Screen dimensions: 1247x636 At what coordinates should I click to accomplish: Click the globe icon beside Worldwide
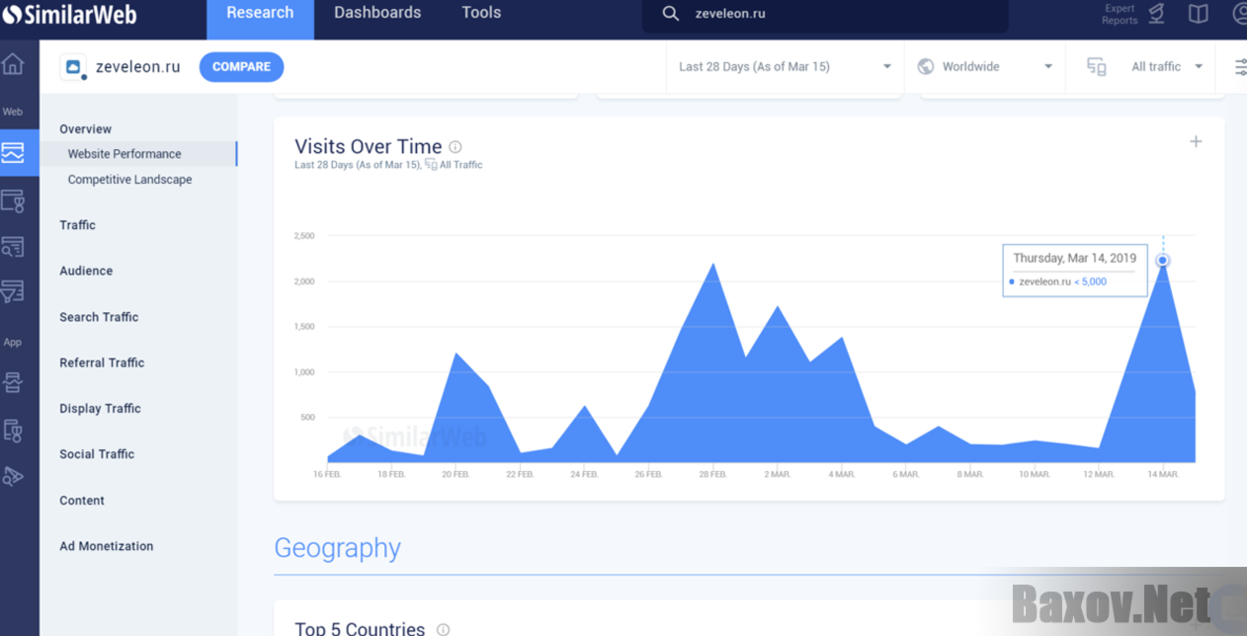click(926, 67)
